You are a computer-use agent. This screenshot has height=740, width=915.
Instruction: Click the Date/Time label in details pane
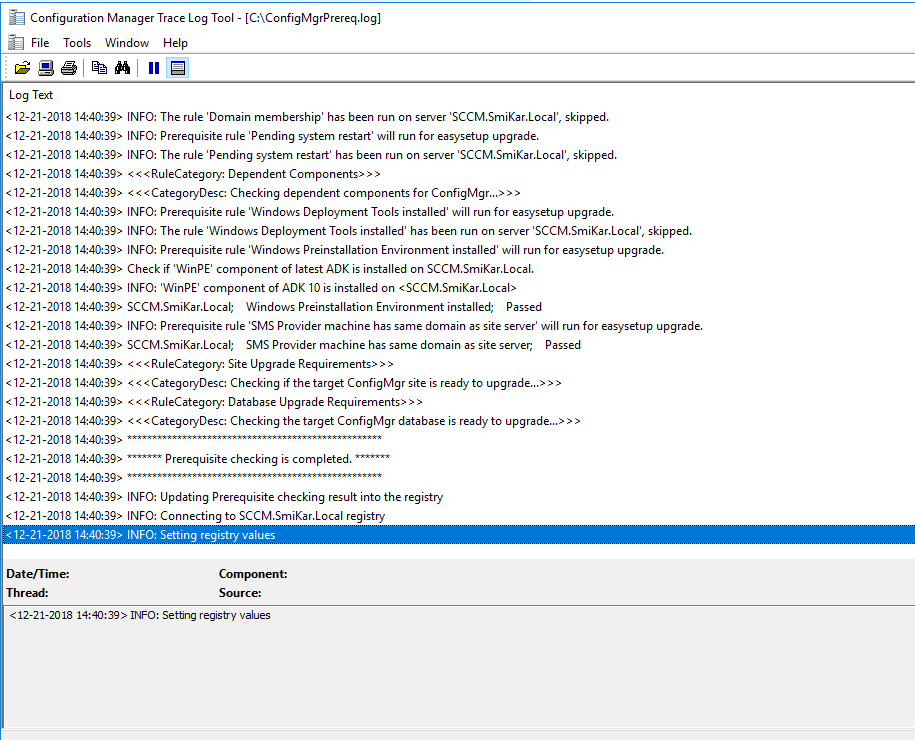(x=37, y=574)
